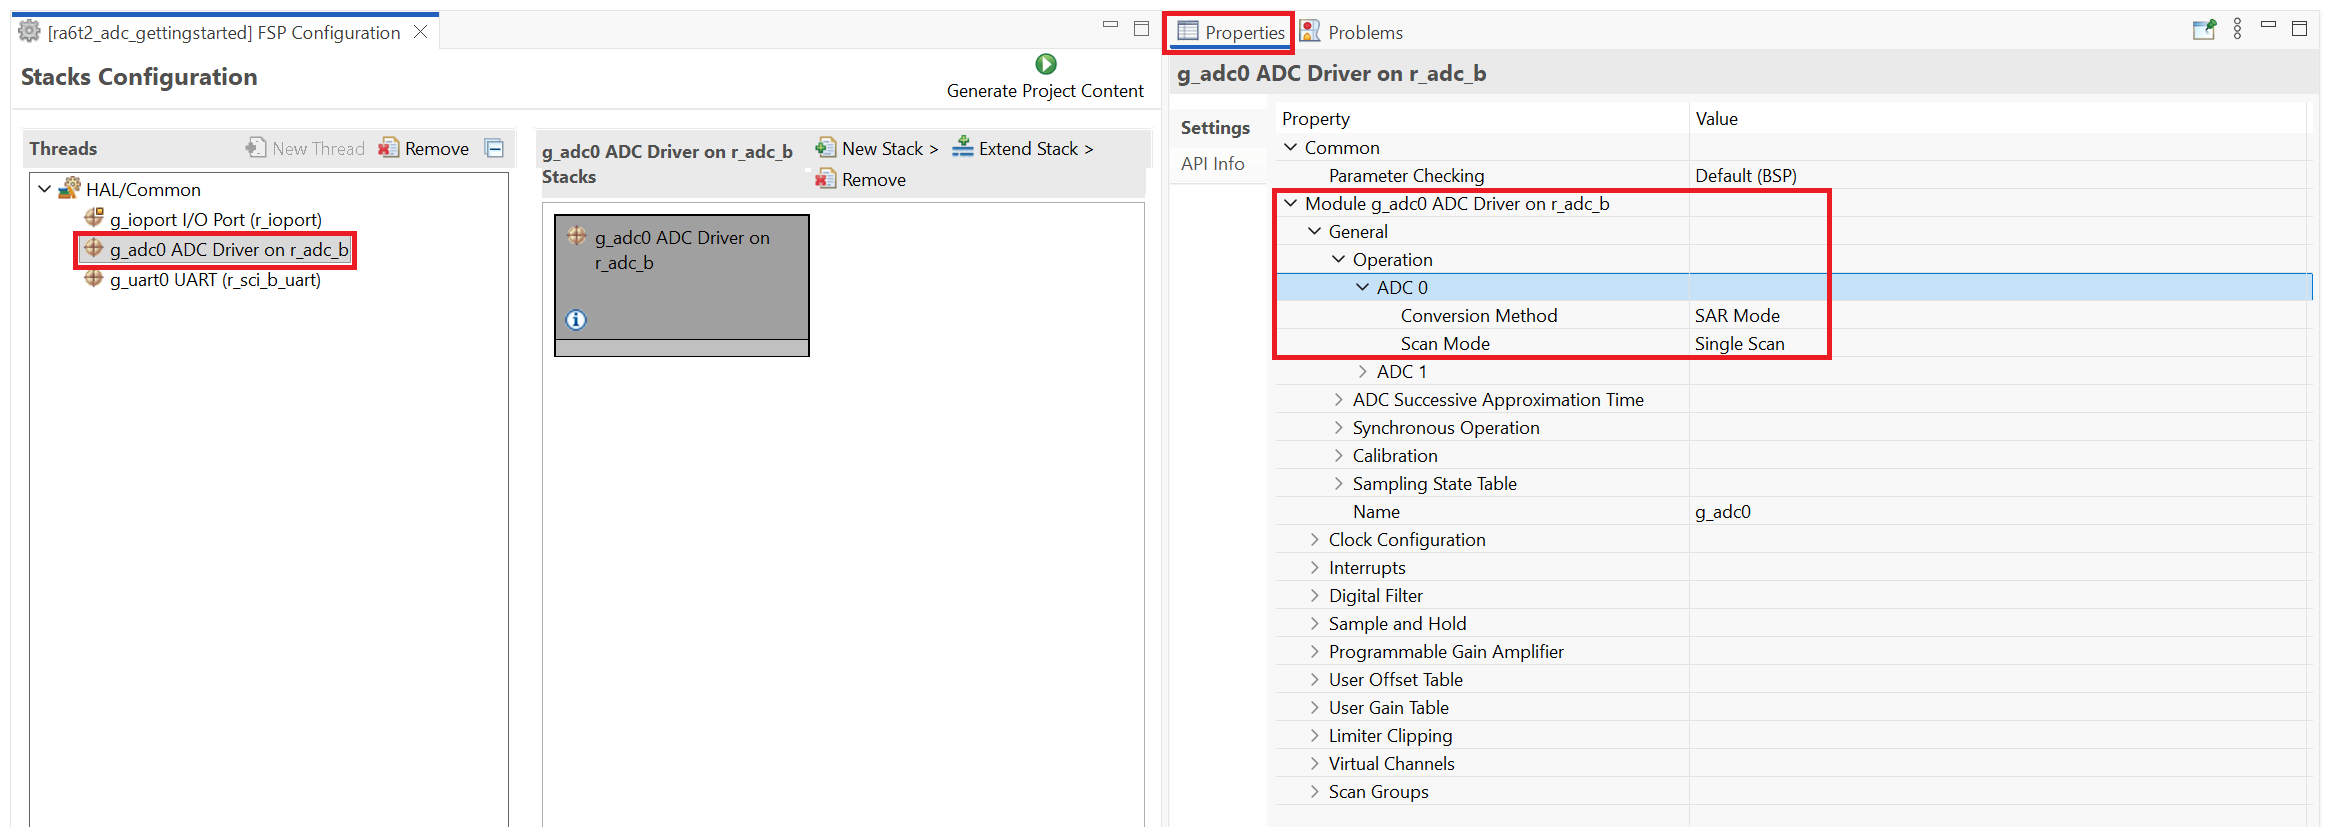
Task: Click the Scan Mode value Single Scan
Action: (1739, 344)
